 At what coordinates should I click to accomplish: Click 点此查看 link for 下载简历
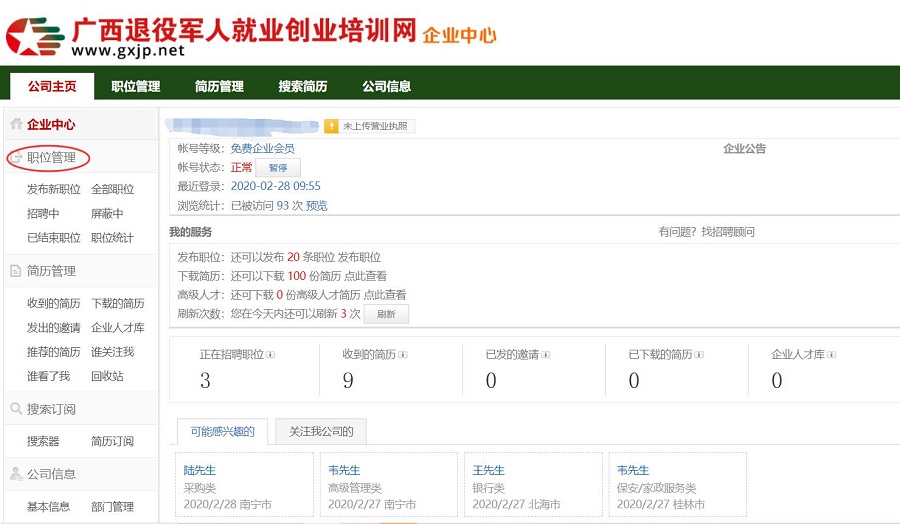(x=366, y=276)
